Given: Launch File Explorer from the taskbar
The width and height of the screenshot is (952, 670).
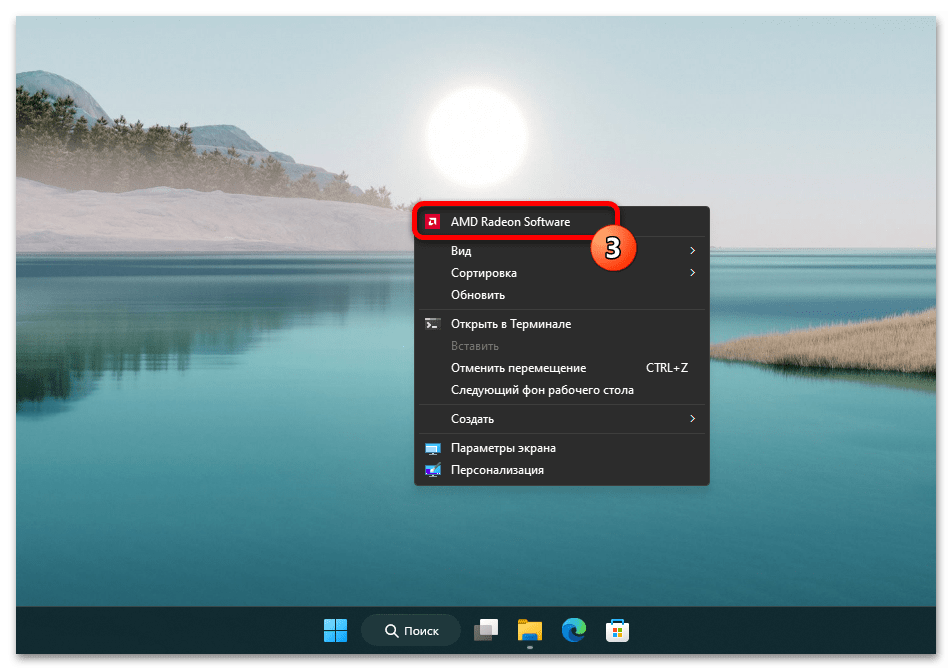Looking at the screenshot, I should click(x=529, y=630).
